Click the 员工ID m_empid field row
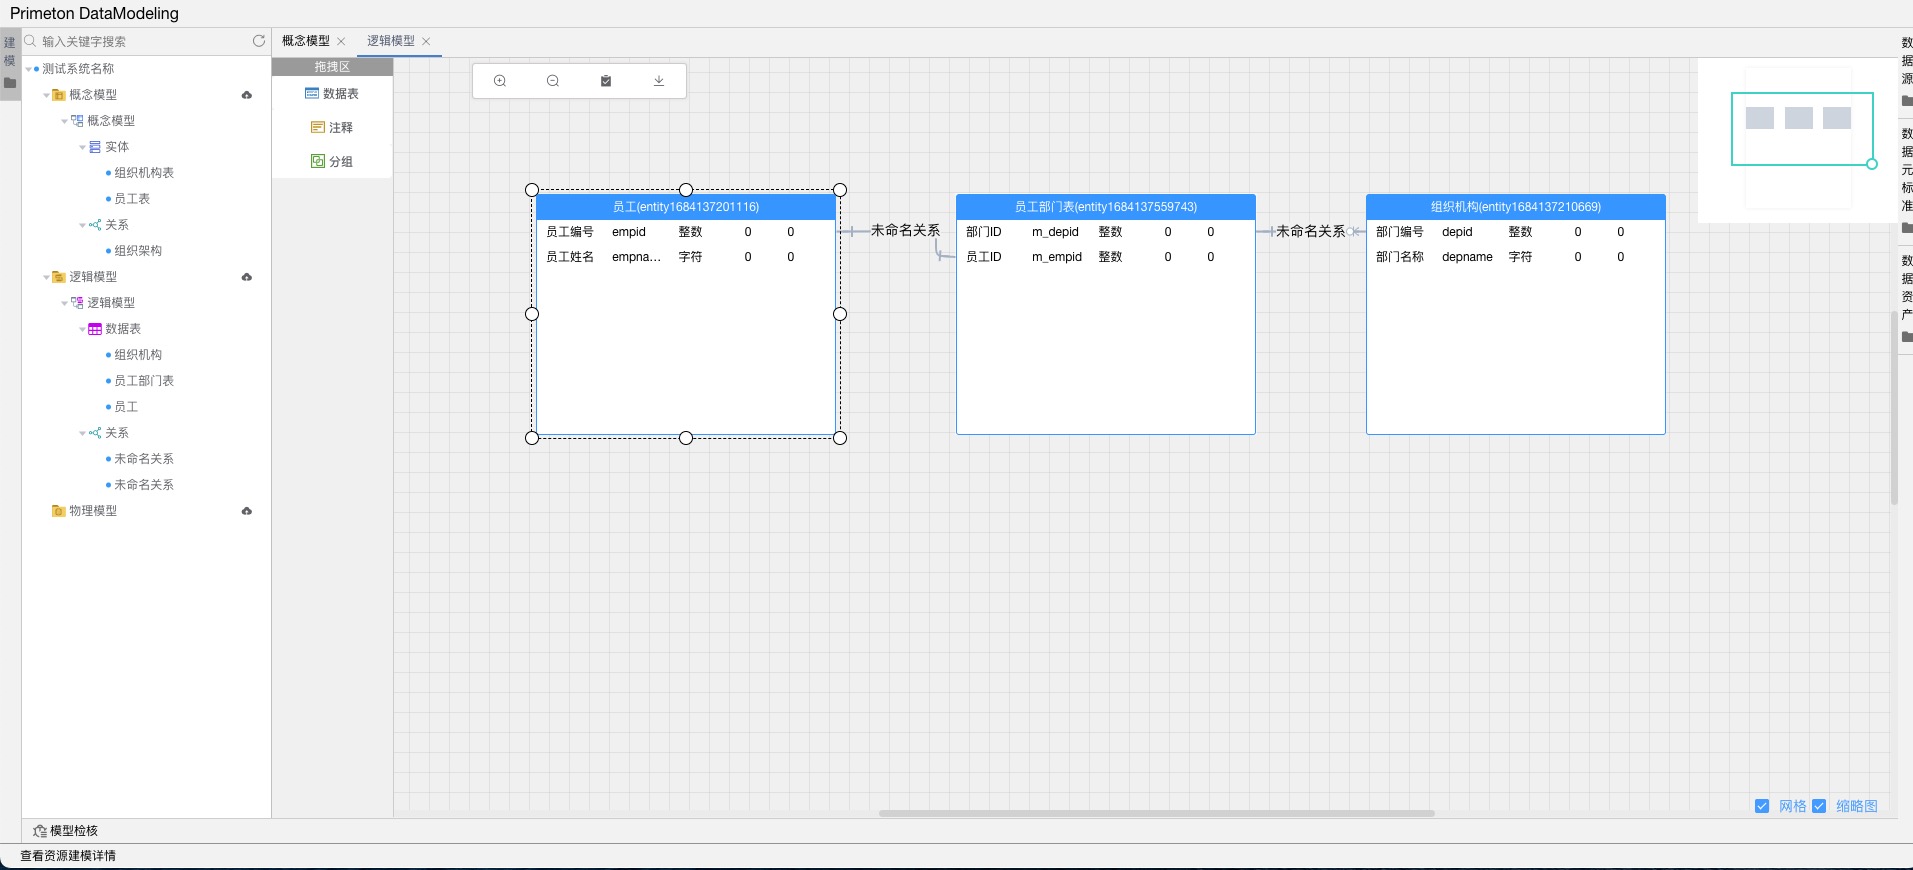This screenshot has height=870, width=1913. tap(1106, 257)
